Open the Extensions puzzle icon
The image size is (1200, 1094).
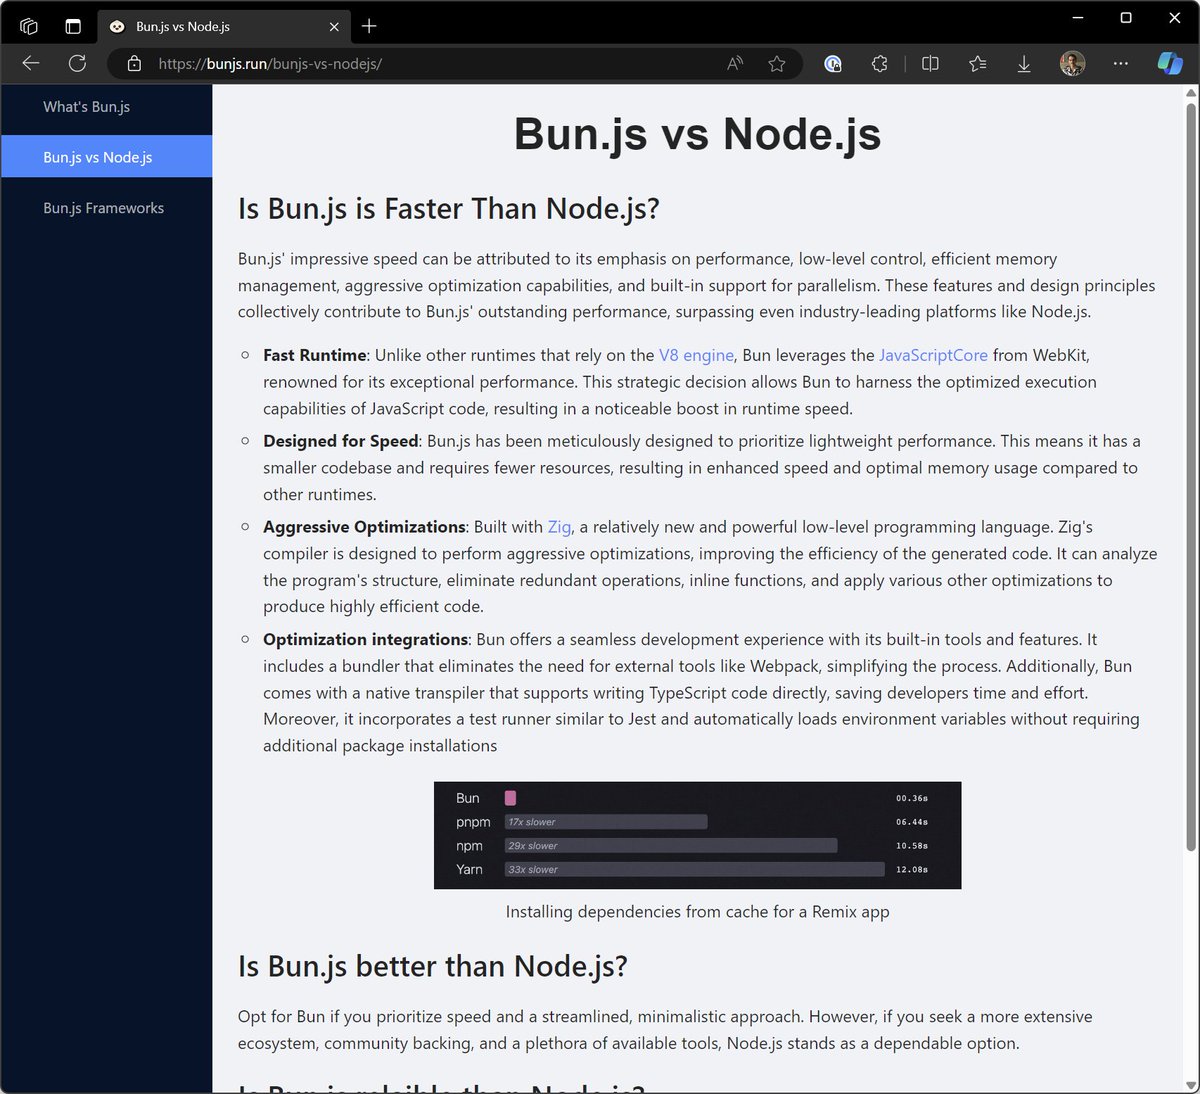pyautogui.click(x=879, y=64)
